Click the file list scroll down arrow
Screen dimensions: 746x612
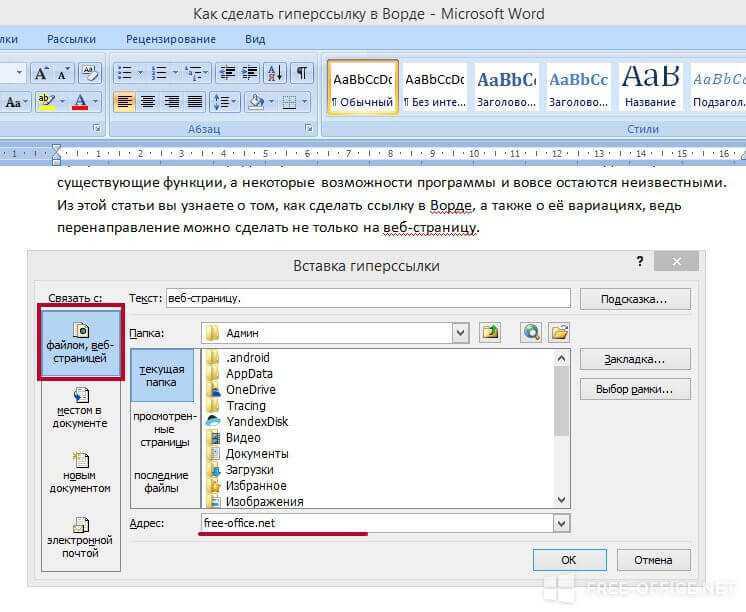(x=561, y=500)
